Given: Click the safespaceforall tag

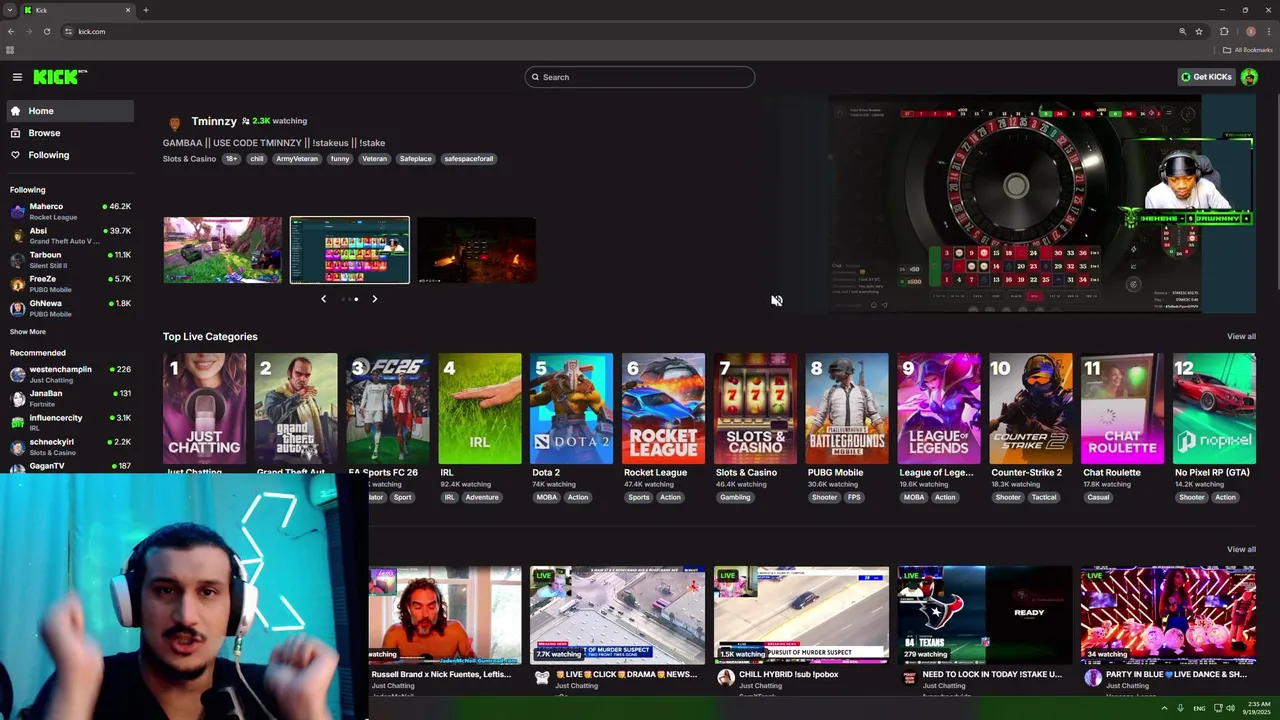Looking at the screenshot, I should point(469,159).
